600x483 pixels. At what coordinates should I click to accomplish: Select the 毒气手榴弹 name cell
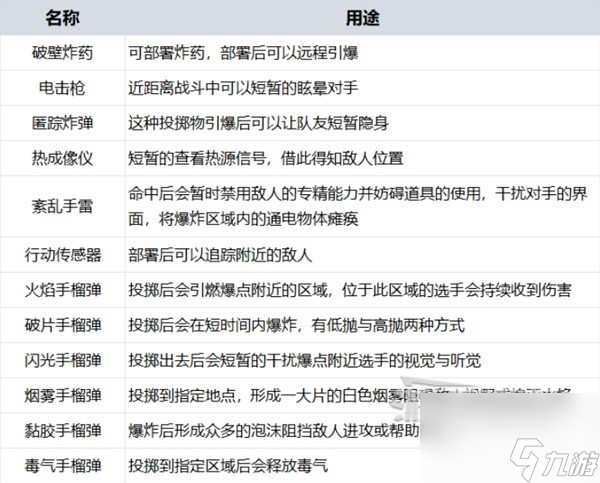tap(63, 466)
